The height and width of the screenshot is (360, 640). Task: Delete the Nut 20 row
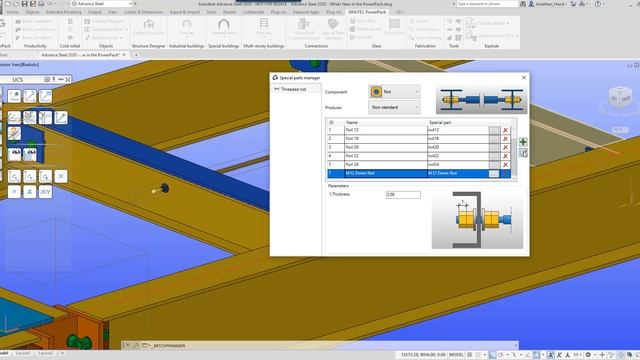[505, 147]
